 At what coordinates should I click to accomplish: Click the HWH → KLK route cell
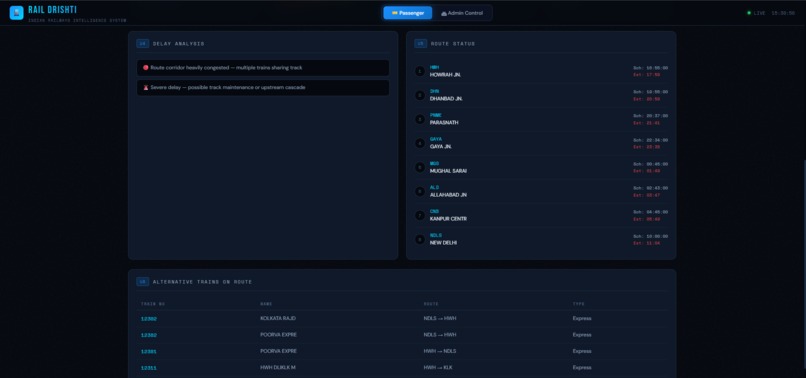437,368
